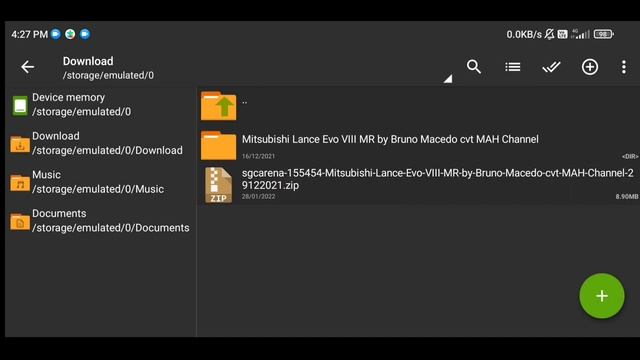
Task: Tap the muted bell status icon
Action: click(549, 34)
